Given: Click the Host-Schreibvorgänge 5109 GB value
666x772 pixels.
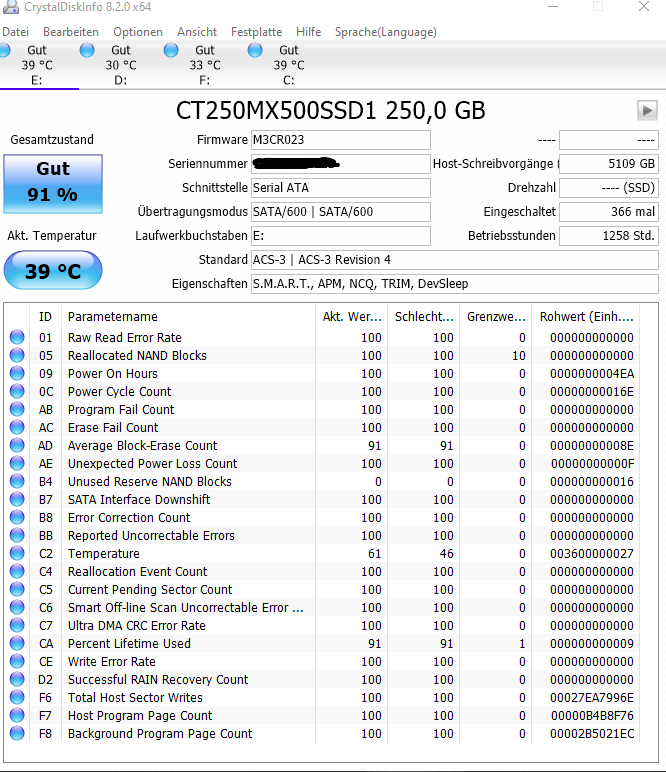Looking at the screenshot, I should 609,163.
